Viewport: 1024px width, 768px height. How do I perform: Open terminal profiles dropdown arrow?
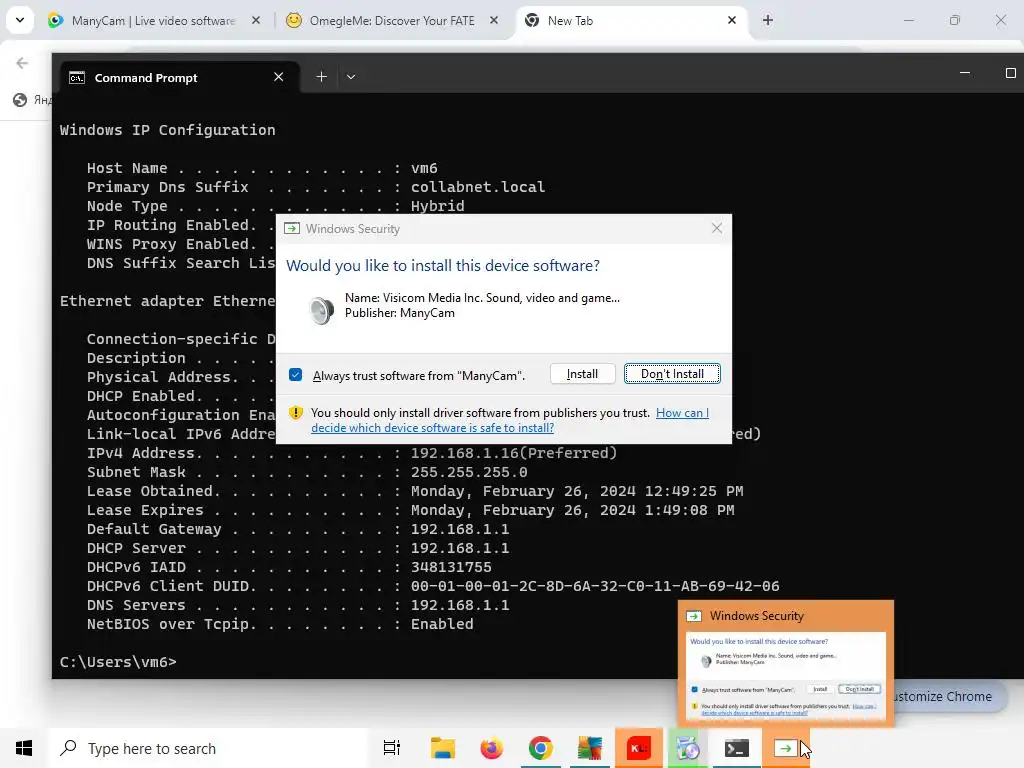pos(351,77)
